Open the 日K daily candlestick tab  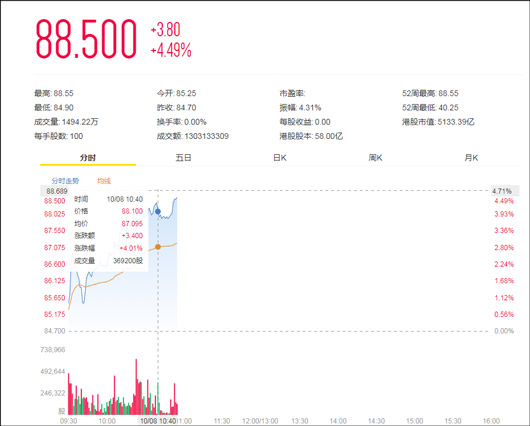coord(280,158)
